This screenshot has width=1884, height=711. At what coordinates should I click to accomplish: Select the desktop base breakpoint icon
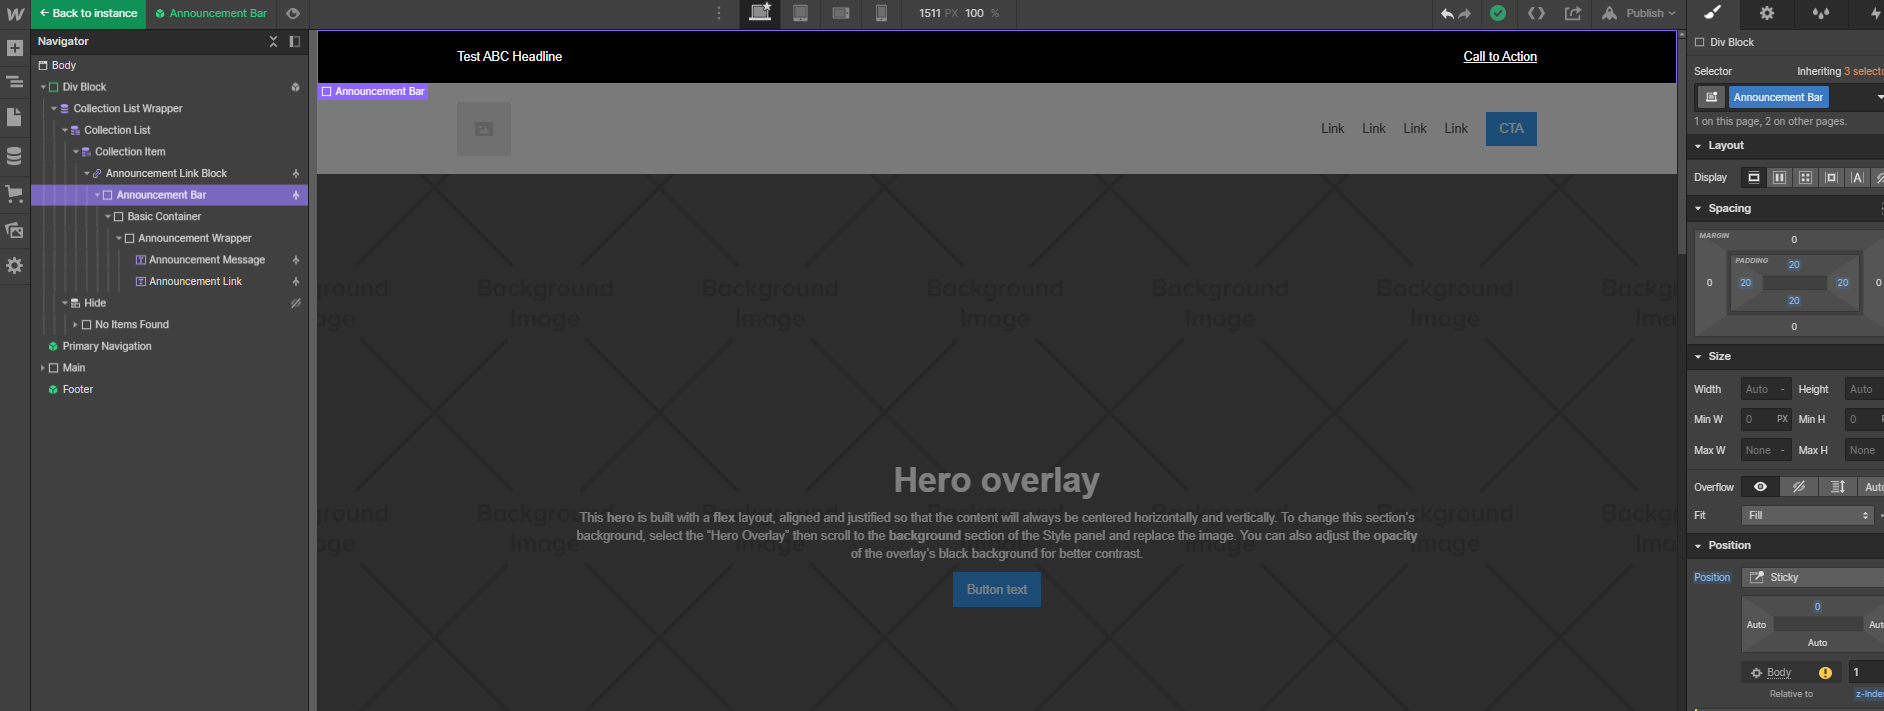(x=760, y=13)
